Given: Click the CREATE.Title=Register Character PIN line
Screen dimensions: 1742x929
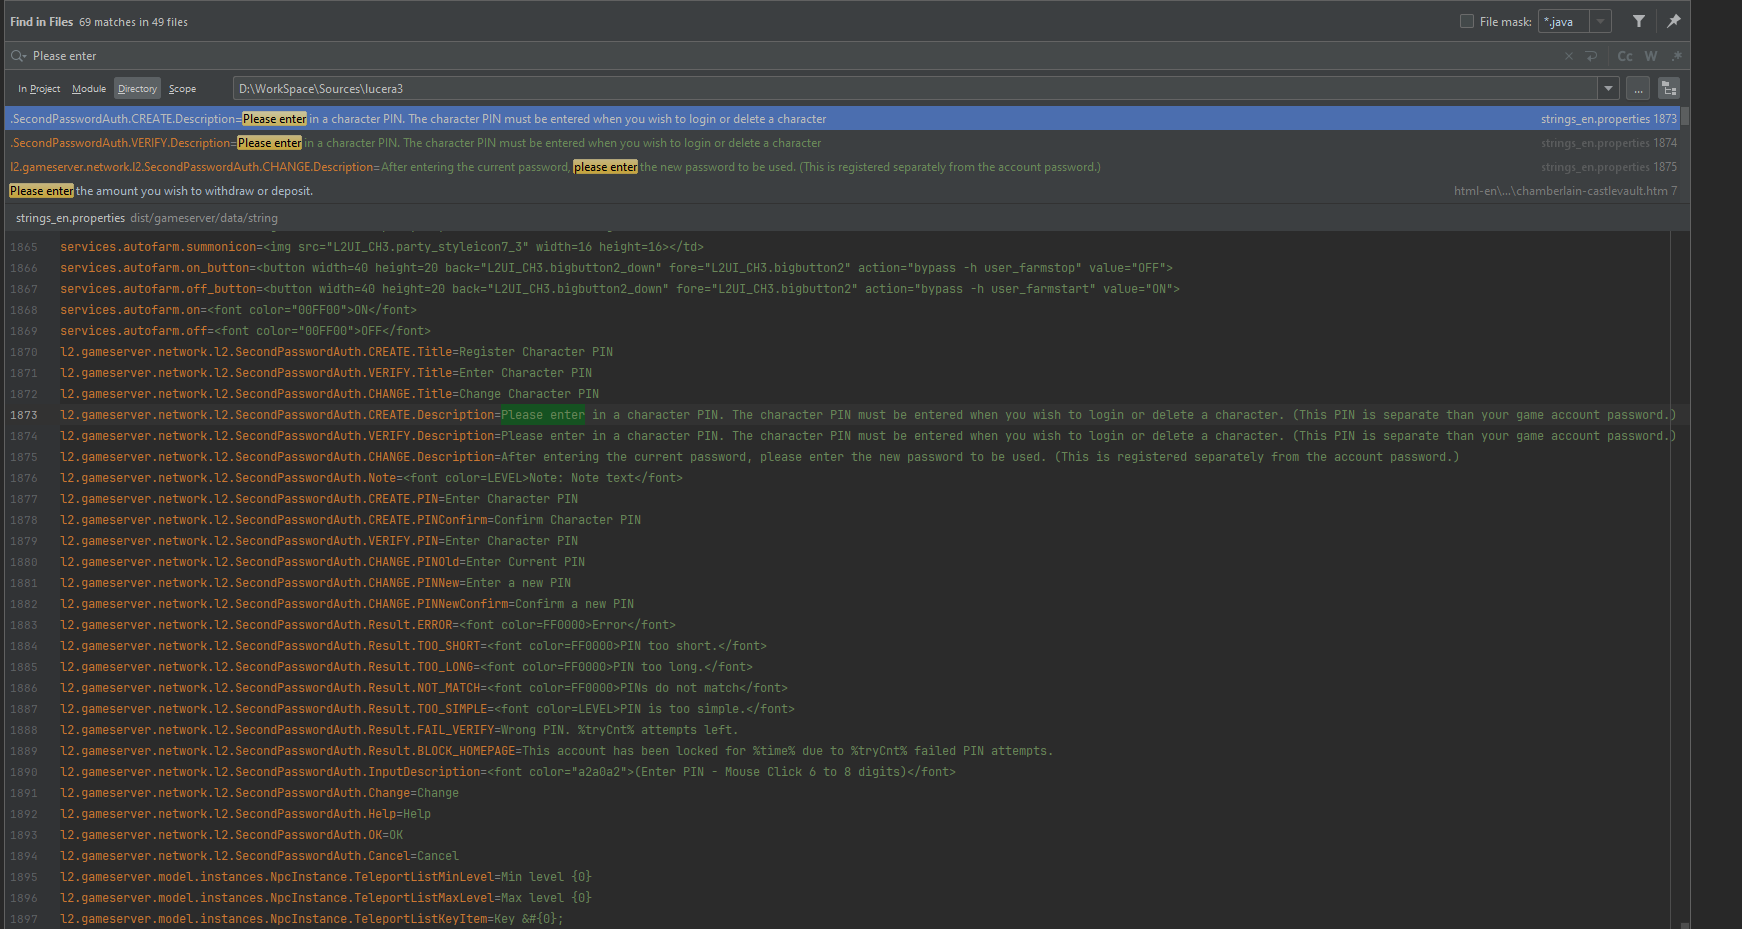Looking at the screenshot, I should tap(336, 352).
